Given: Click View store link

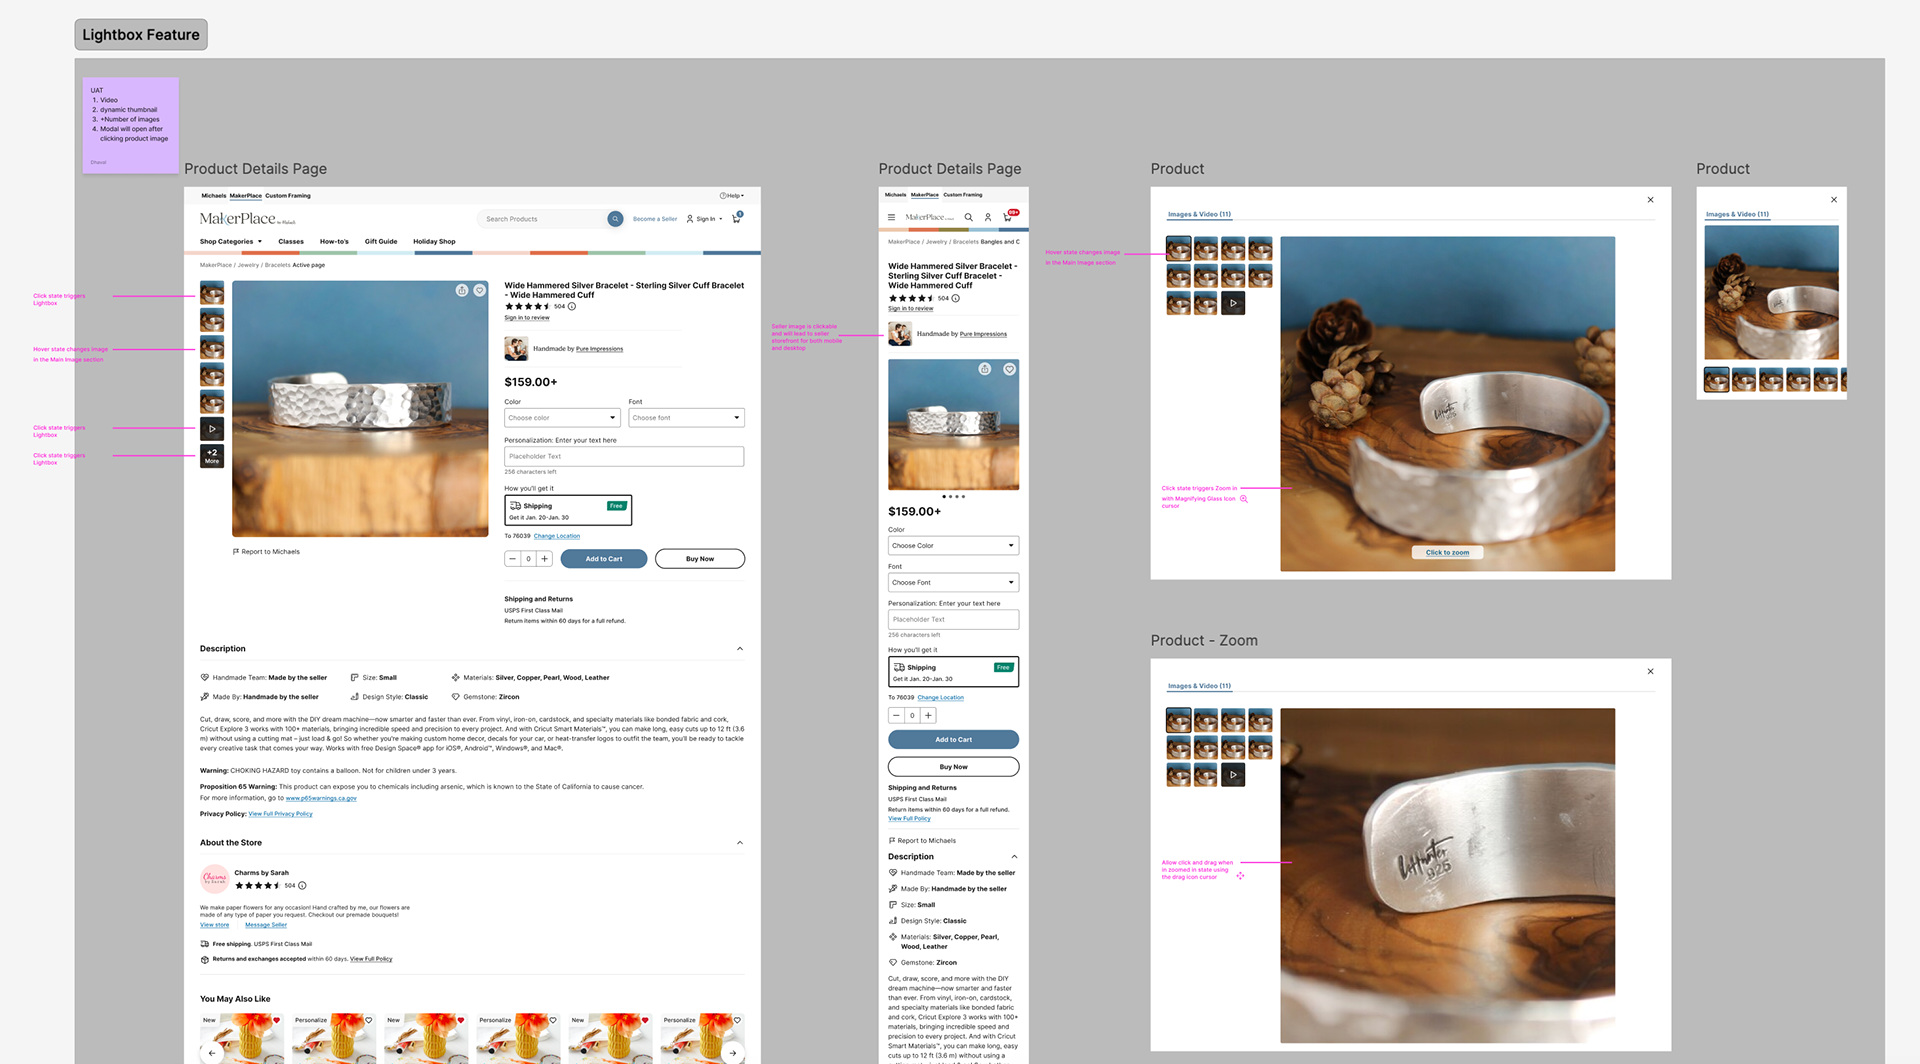Looking at the screenshot, I should point(214,925).
